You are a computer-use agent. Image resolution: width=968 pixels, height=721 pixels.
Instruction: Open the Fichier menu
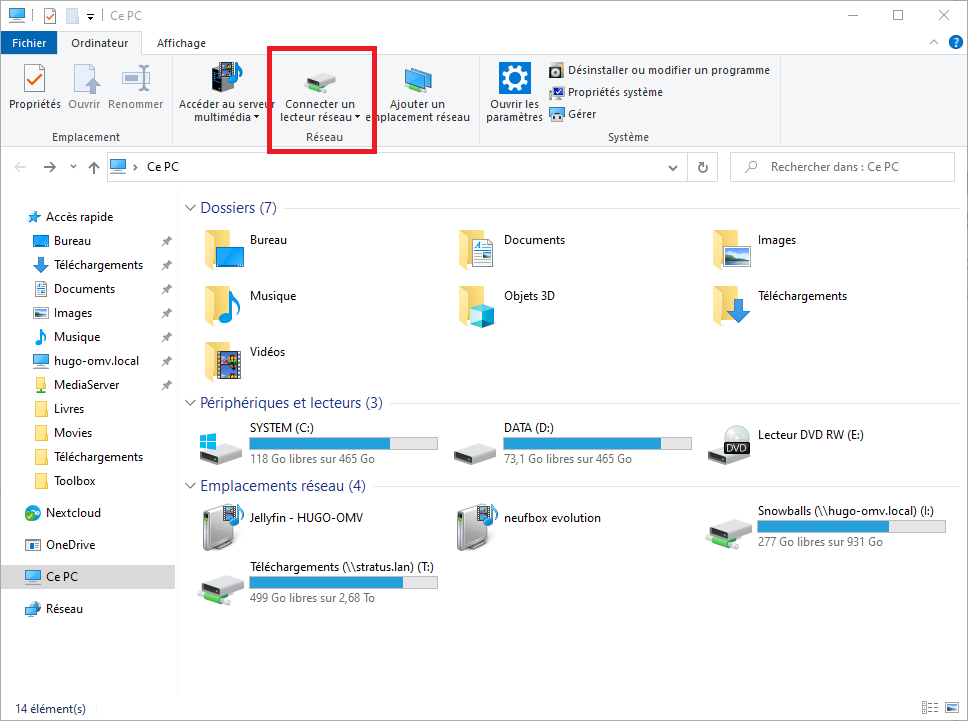coord(29,43)
